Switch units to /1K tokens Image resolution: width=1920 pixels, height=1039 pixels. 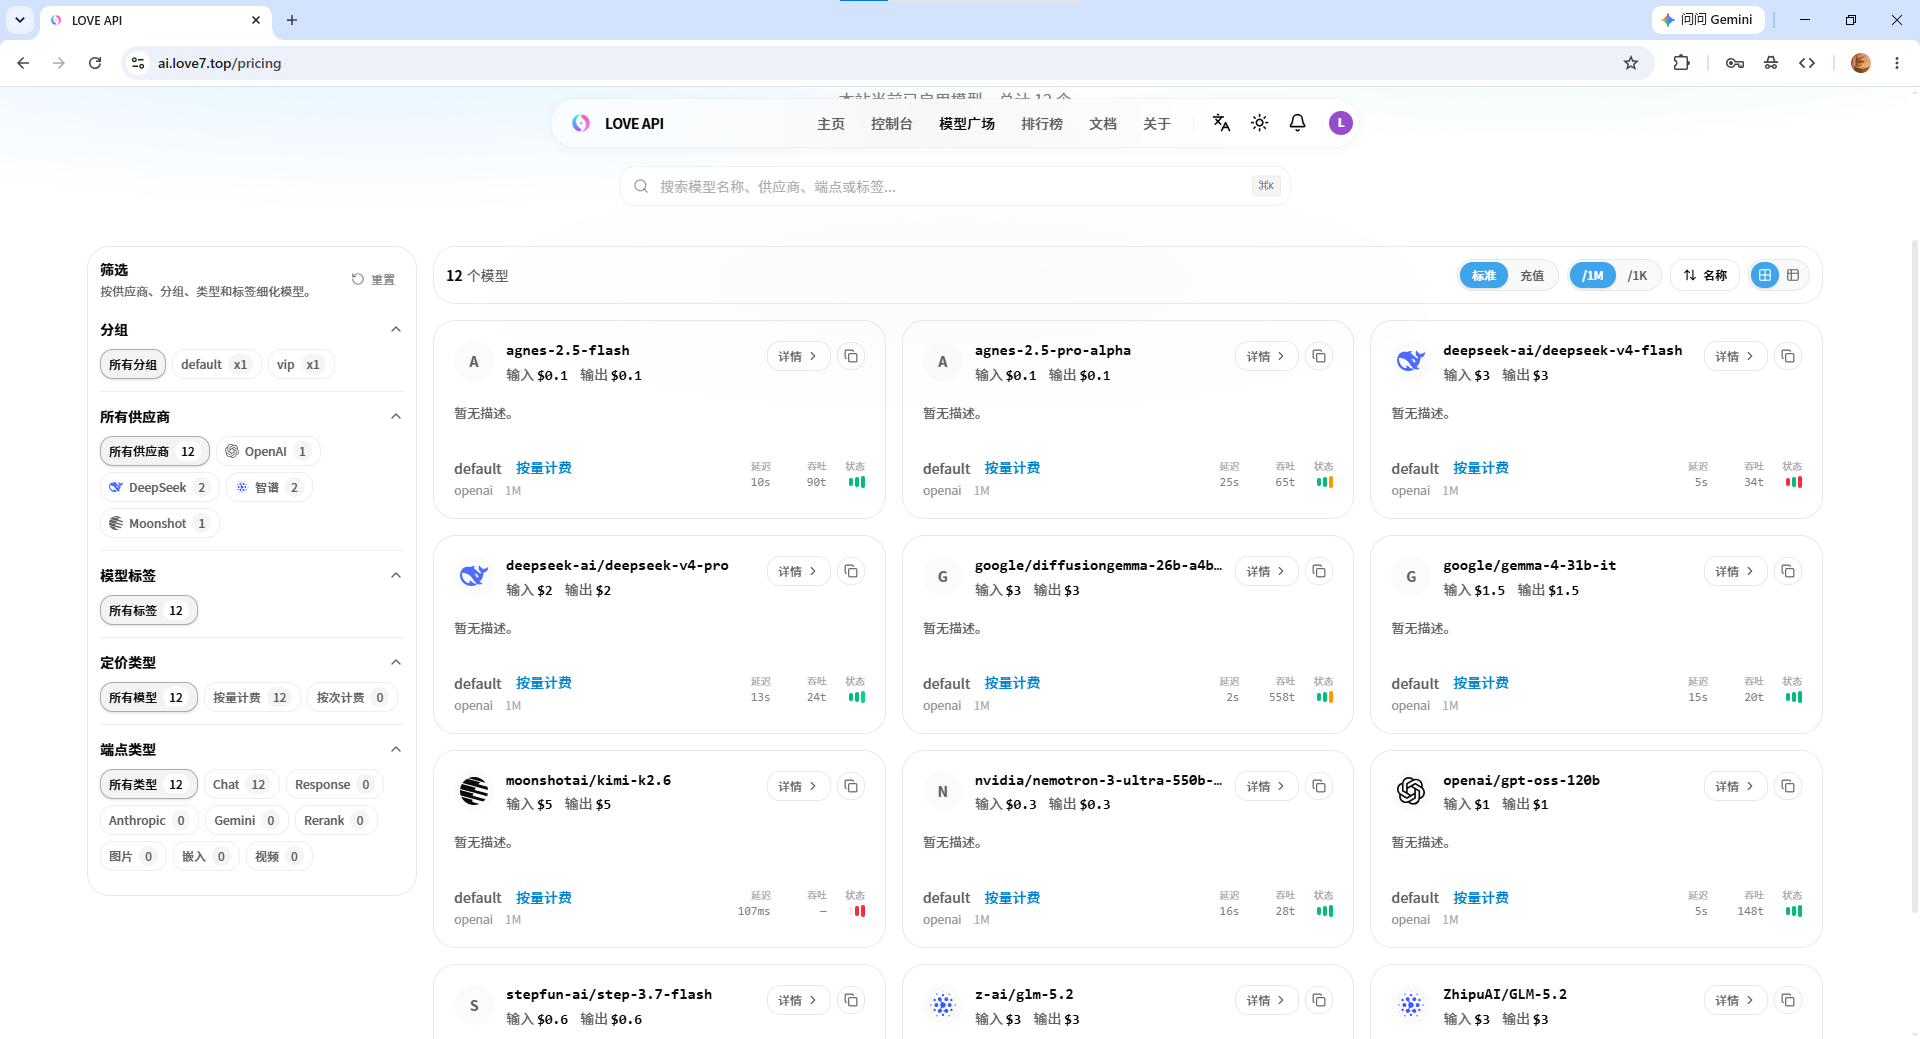pos(1637,275)
